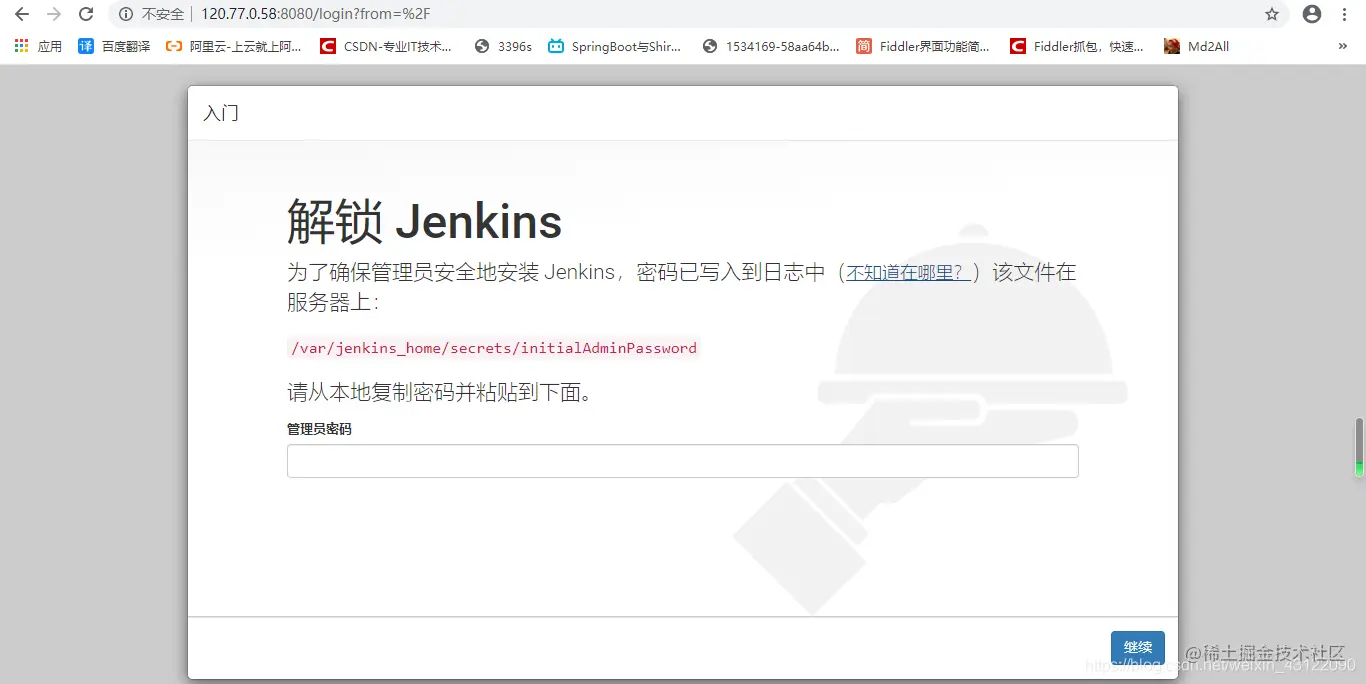Click the 管理员密码 label
Image resolution: width=1366 pixels, height=684 pixels.
(319, 429)
